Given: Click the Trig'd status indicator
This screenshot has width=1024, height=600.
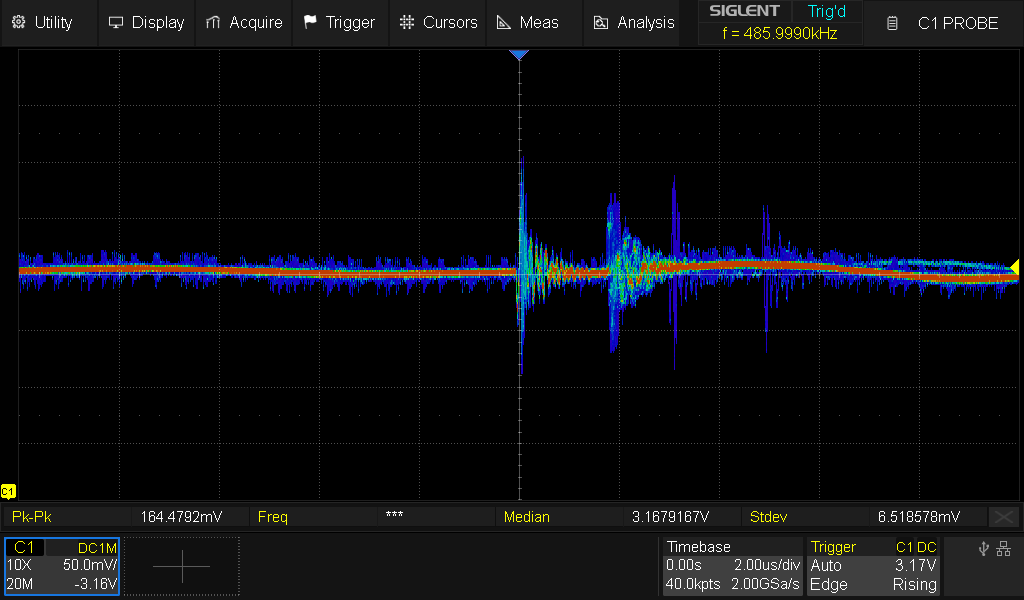Looking at the screenshot, I should coord(827,12).
